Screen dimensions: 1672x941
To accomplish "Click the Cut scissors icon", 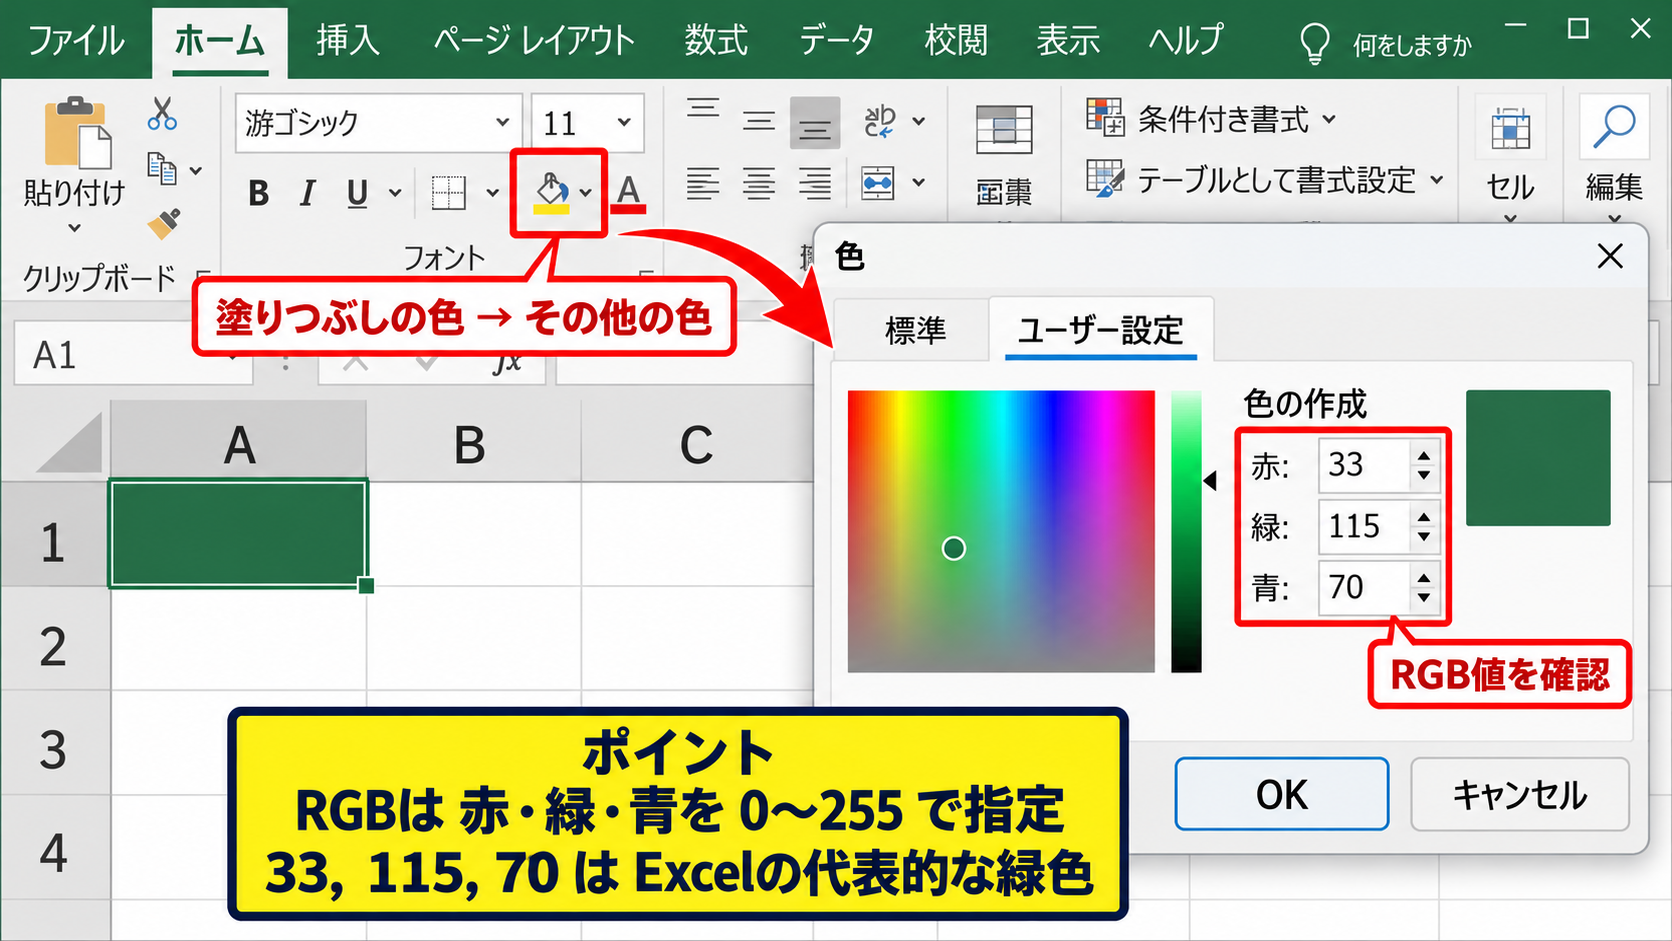I will (162, 113).
